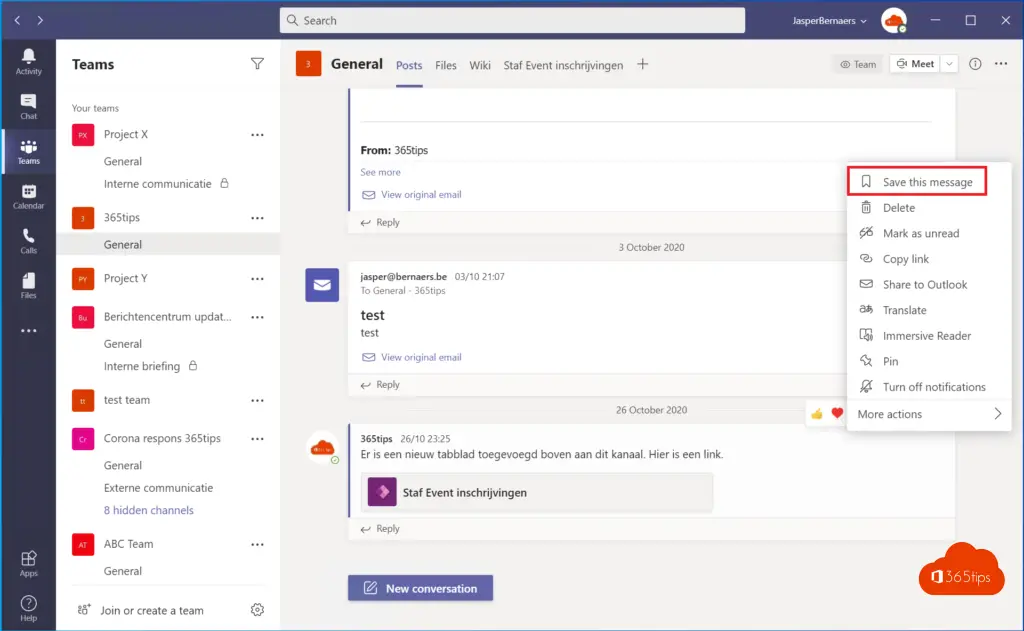Click the Search input box
The width and height of the screenshot is (1024, 631).
pyautogui.click(x=512, y=20)
